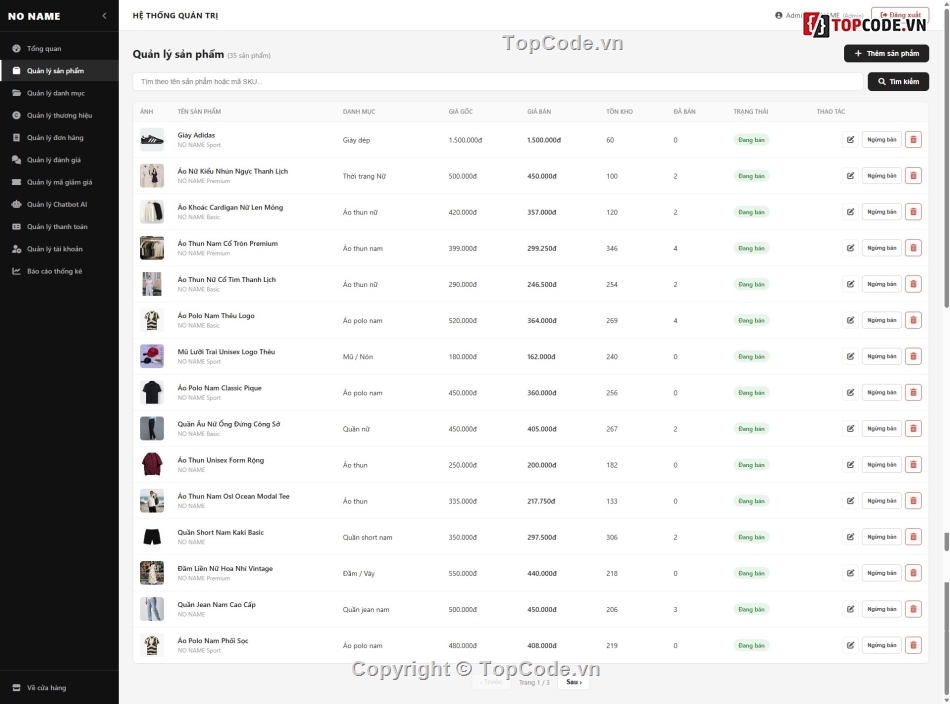Click the Đăng xuất logout button

pyautogui.click(x=900, y=15)
